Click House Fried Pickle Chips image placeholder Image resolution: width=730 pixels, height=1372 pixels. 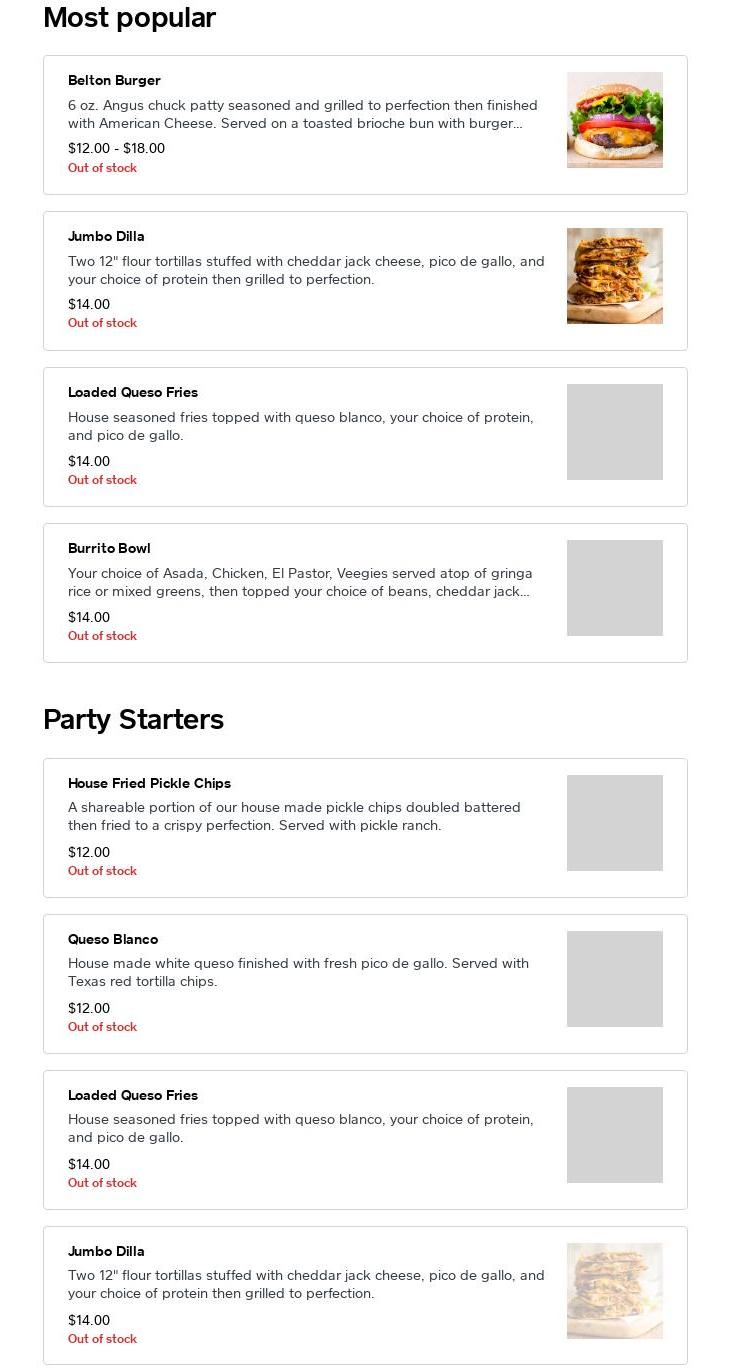coord(614,823)
